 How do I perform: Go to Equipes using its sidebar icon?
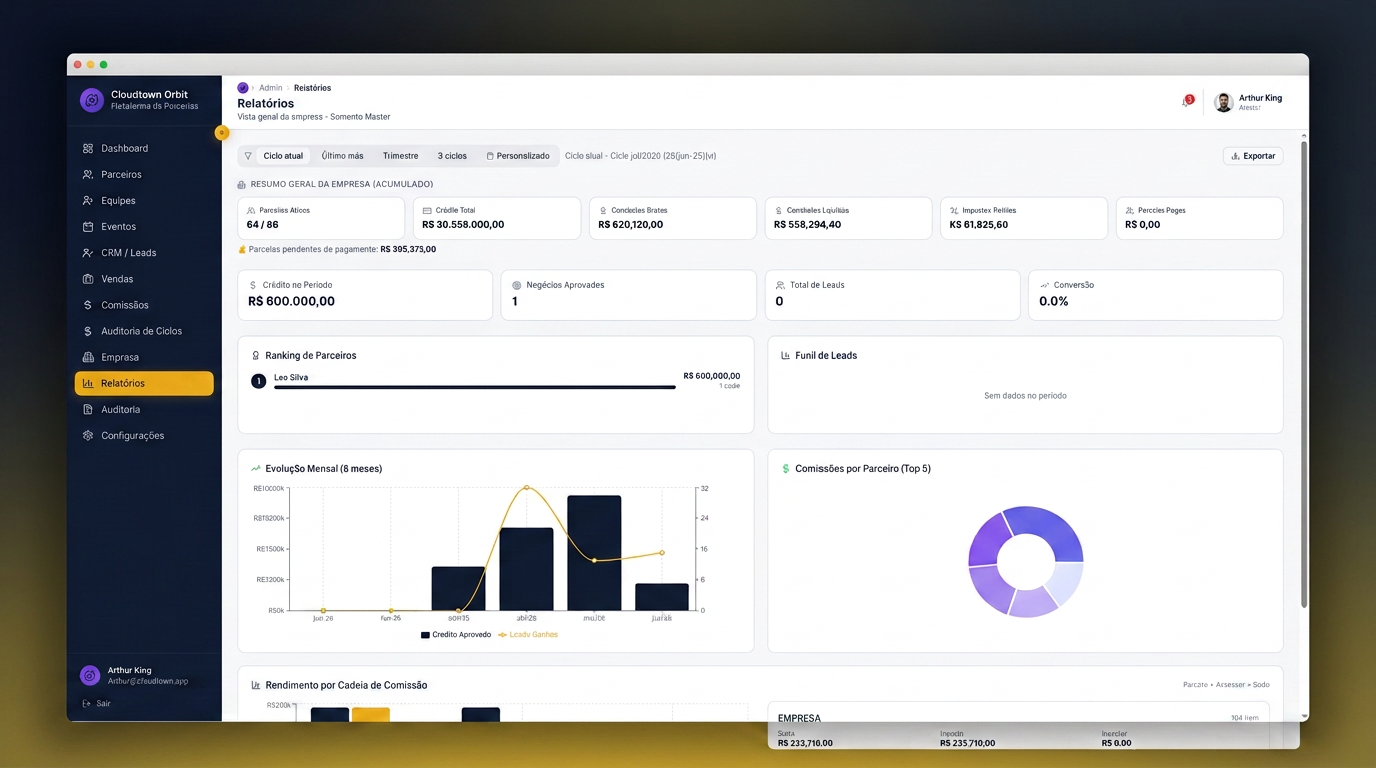click(88, 200)
